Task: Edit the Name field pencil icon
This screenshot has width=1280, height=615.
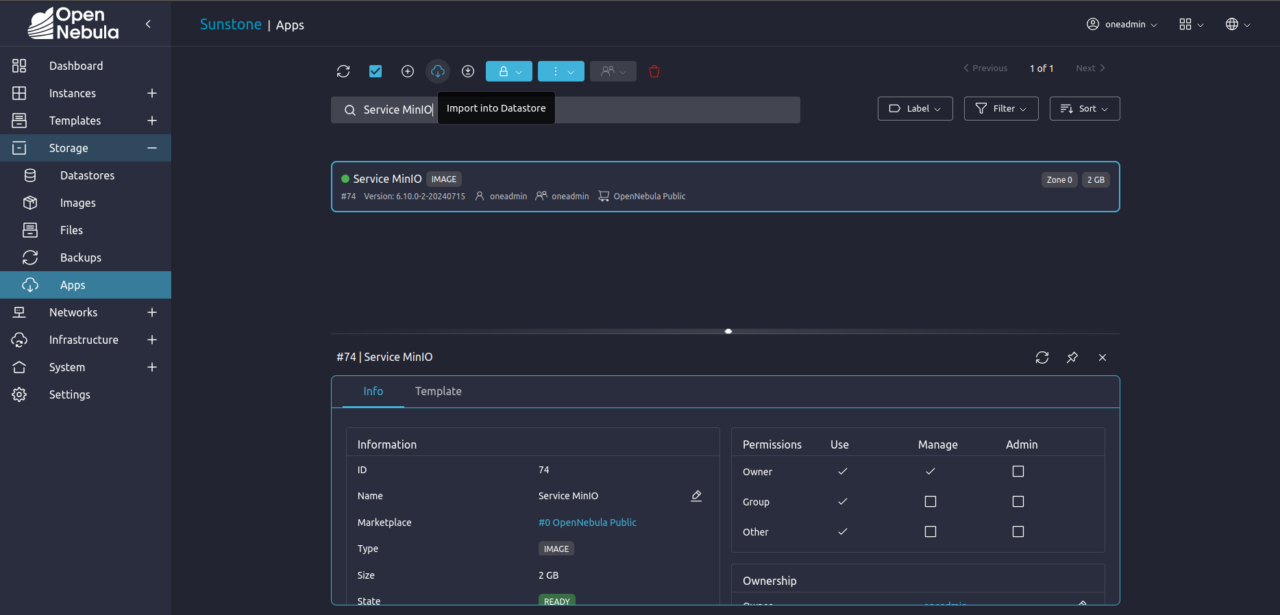Action: pyautogui.click(x=696, y=495)
